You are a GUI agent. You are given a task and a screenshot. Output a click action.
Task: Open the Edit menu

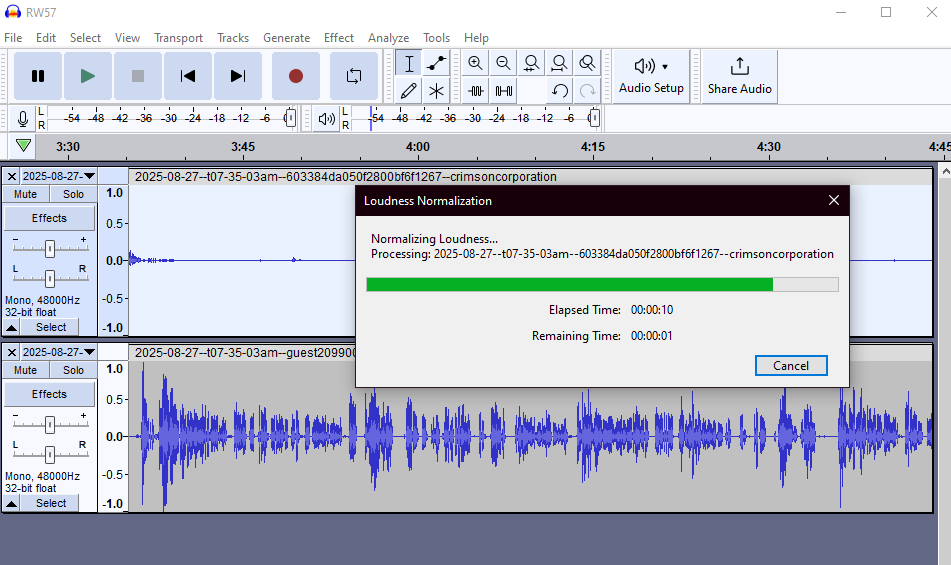45,38
